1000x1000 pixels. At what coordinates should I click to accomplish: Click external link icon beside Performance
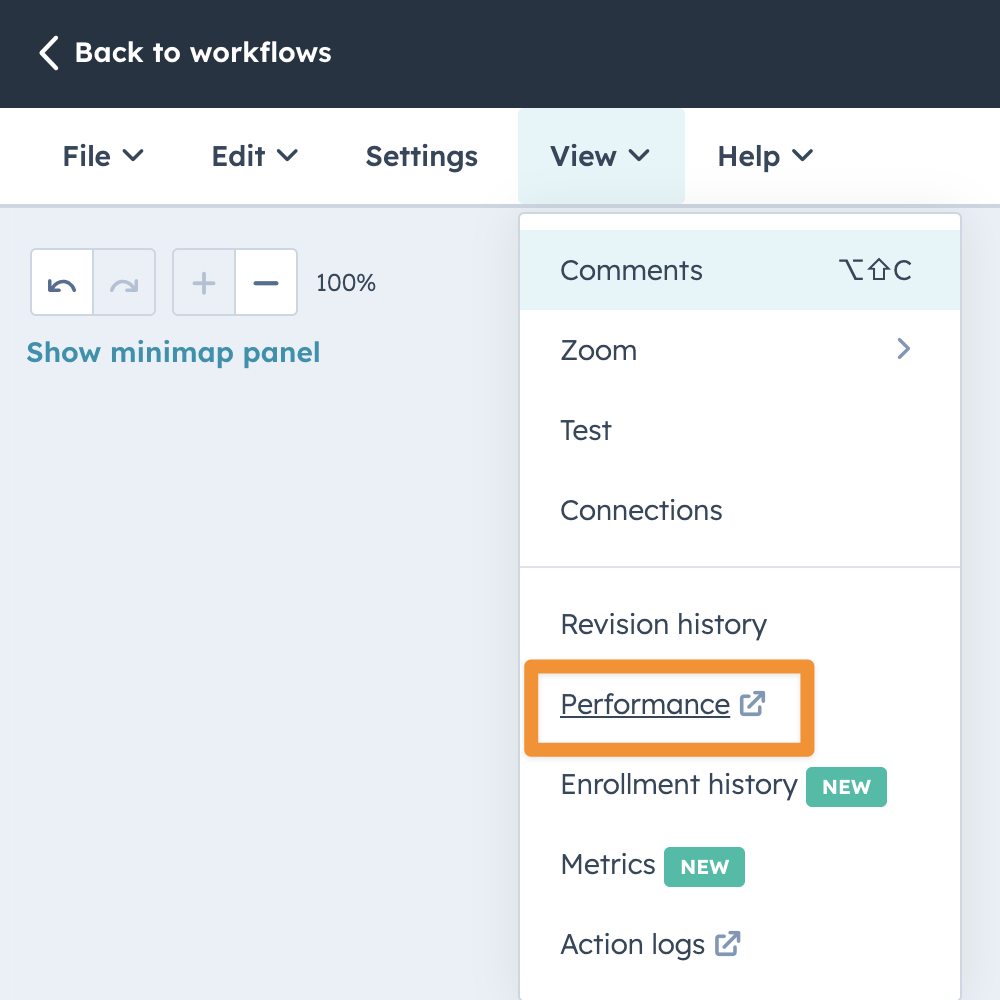coord(752,704)
